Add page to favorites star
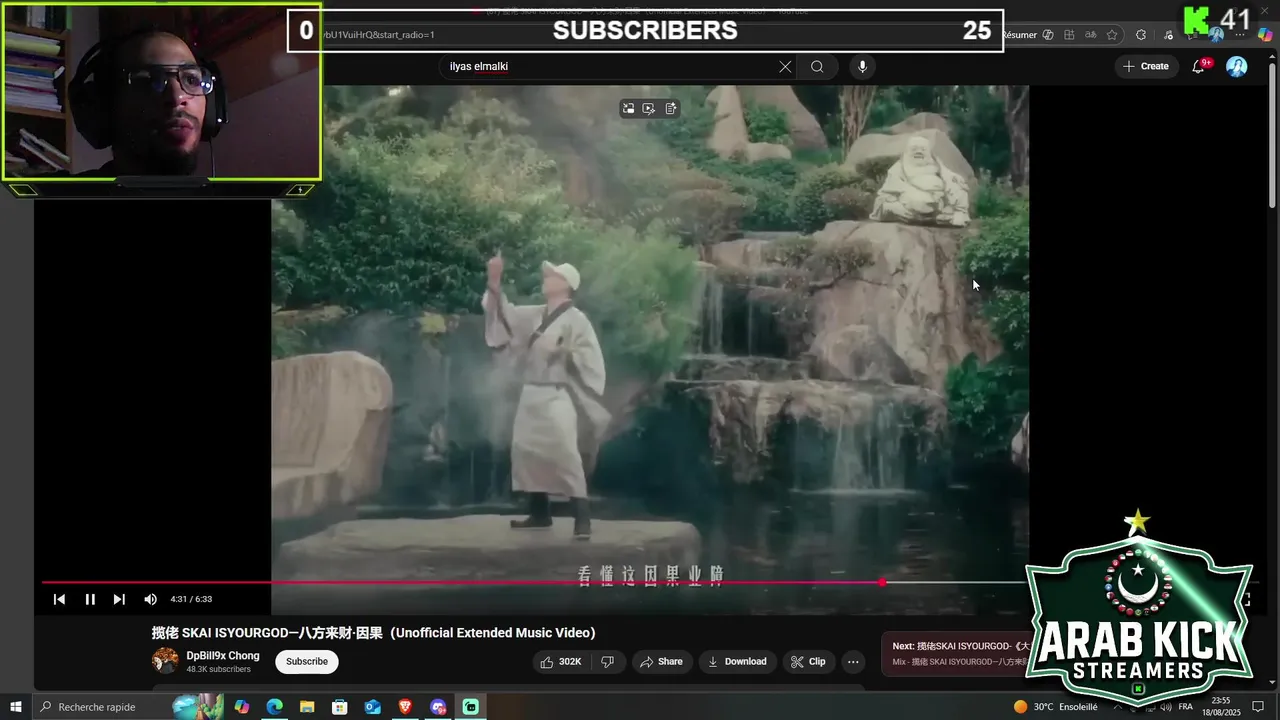The height and width of the screenshot is (720, 1280). coord(1112,34)
